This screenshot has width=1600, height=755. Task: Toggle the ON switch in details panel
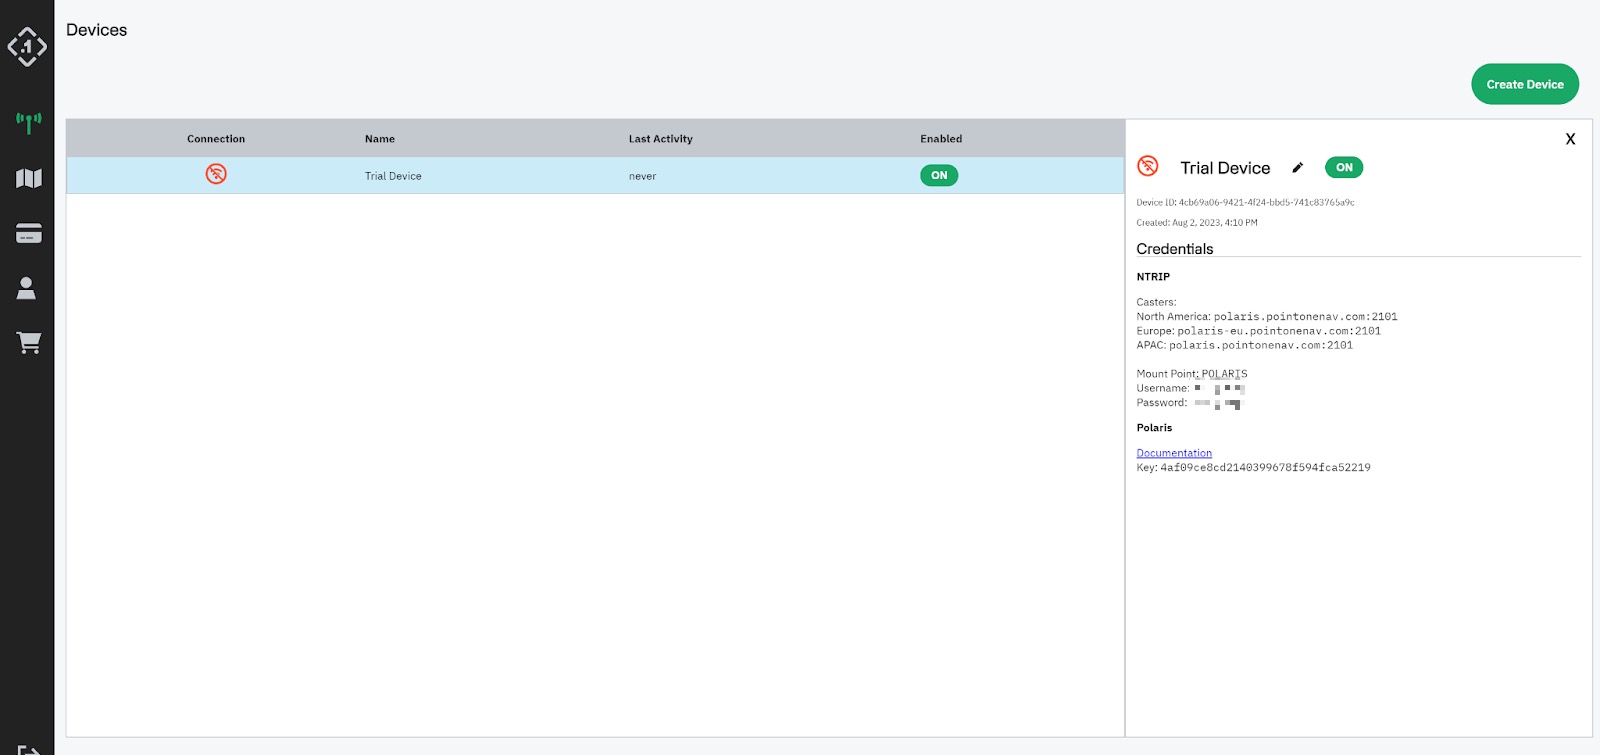[x=1344, y=167]
